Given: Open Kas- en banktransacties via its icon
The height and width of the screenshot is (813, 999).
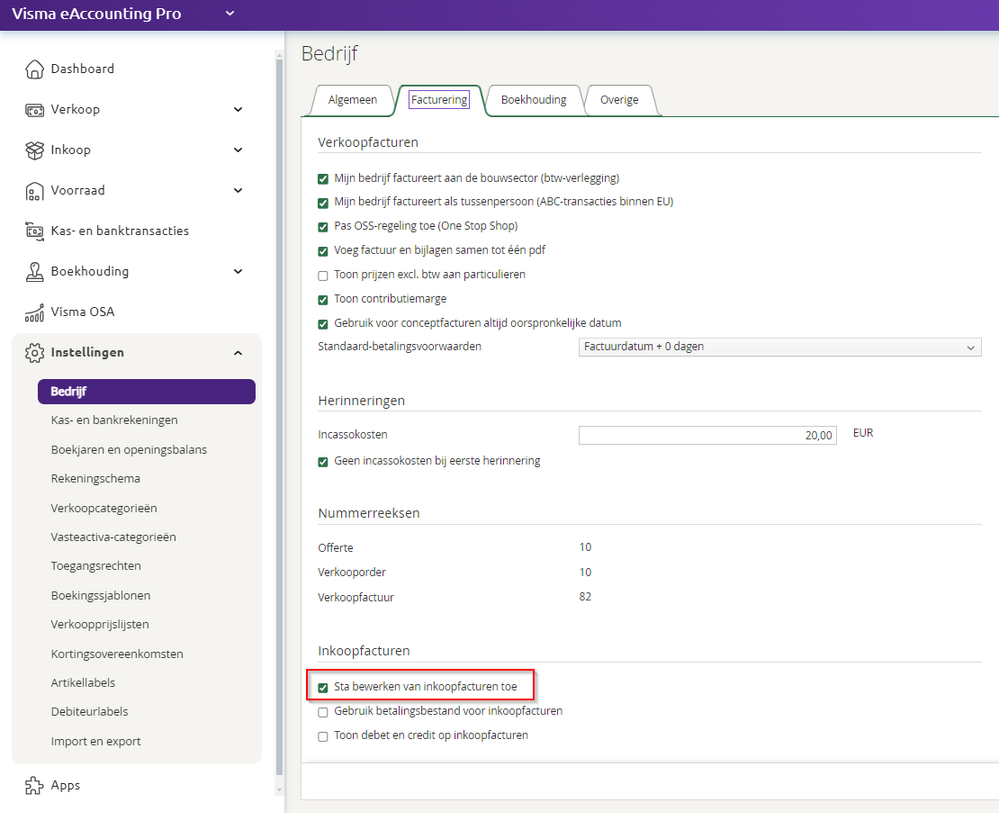Looking at the screenshot, I should (x=34, y=231).
